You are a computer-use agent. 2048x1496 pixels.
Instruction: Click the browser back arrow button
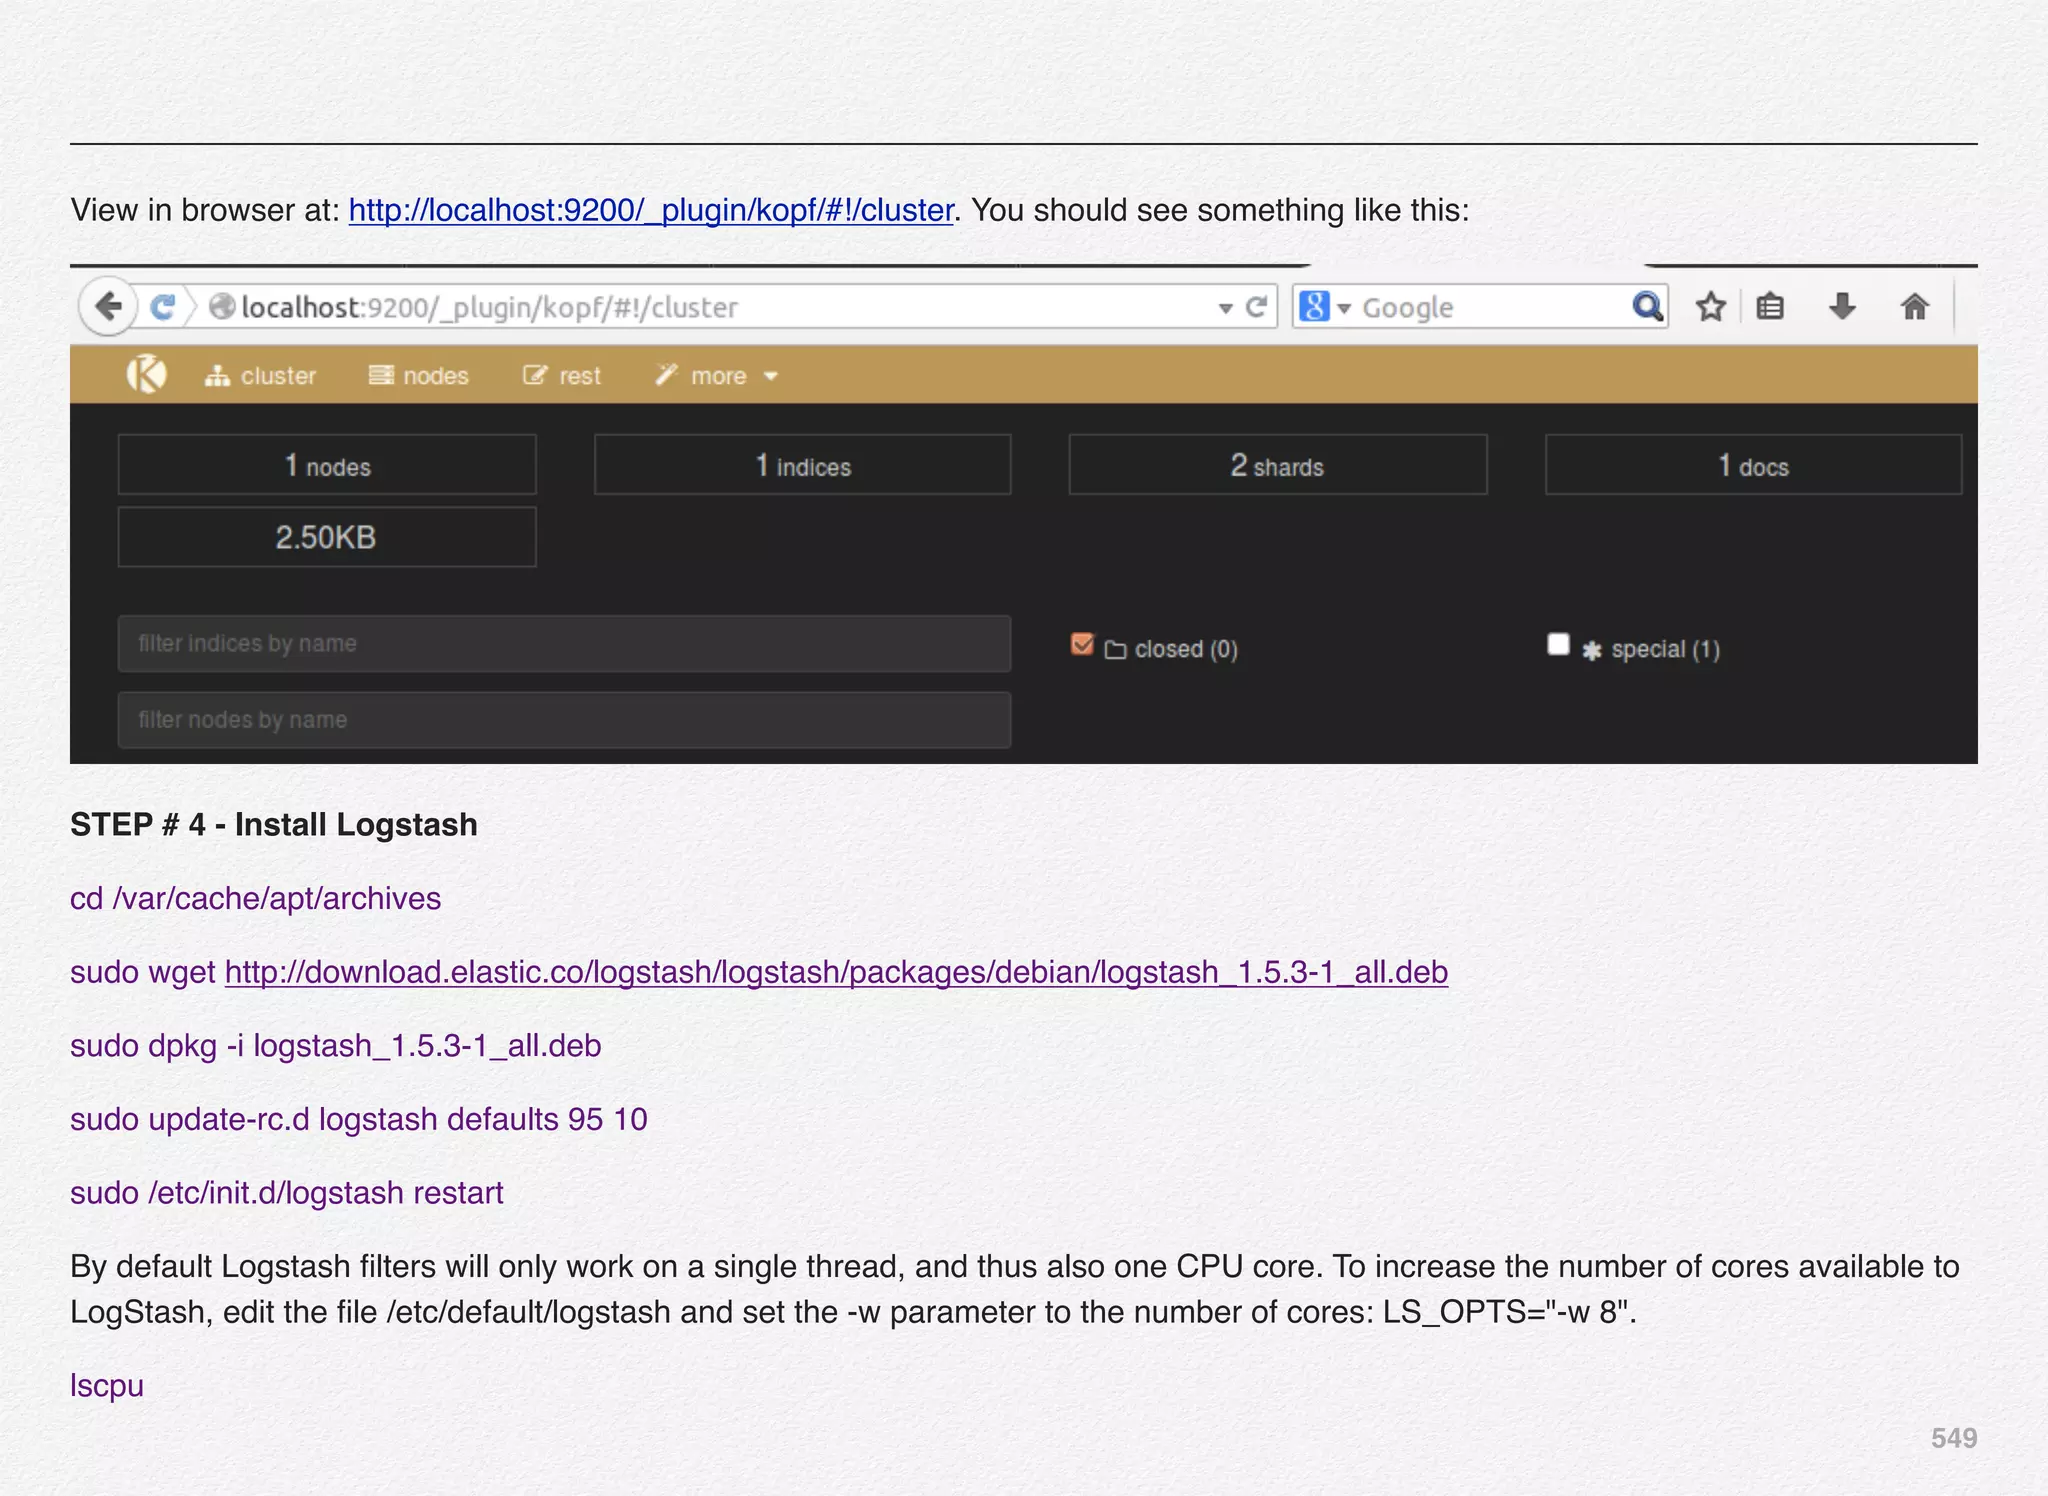point(108,306)
